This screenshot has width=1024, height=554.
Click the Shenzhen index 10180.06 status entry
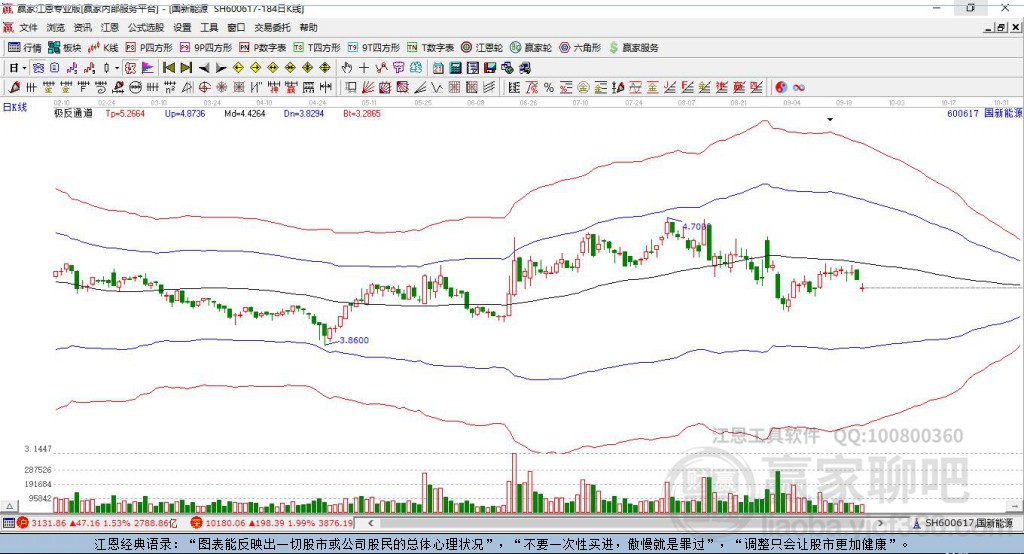pos(272,523)
